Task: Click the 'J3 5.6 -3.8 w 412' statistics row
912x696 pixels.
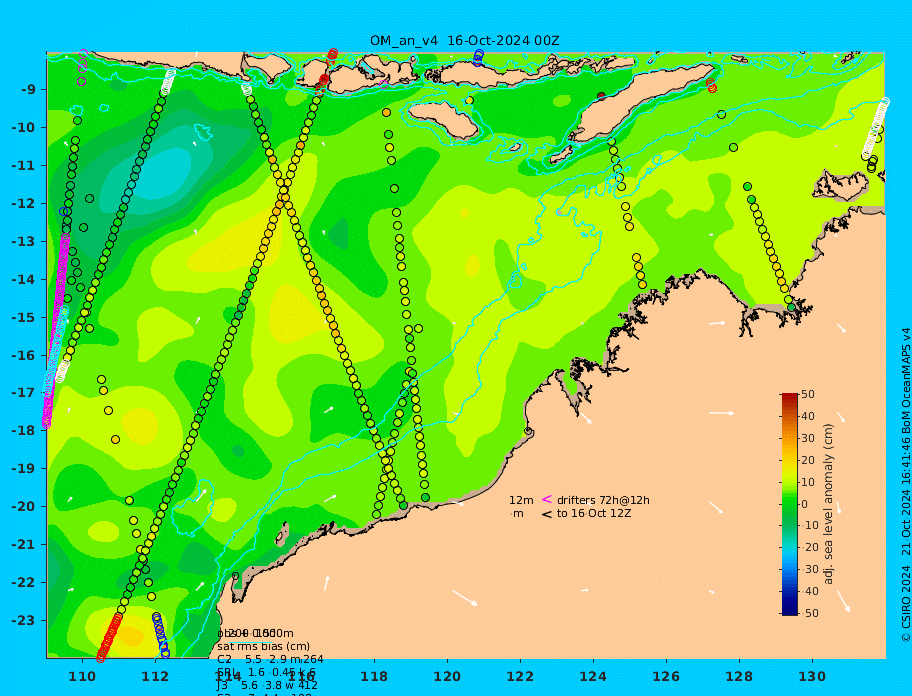Action: (x=268, y=686)
